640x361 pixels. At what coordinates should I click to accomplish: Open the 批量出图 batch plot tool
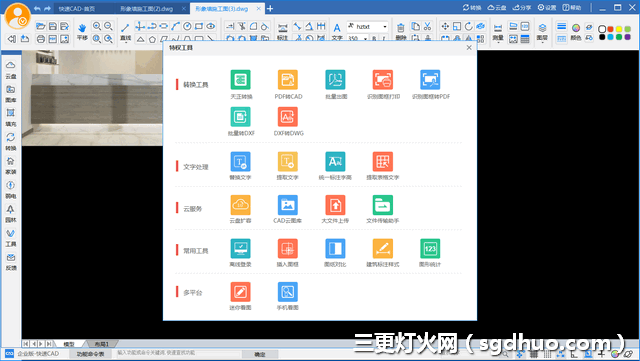click(335, 80)
